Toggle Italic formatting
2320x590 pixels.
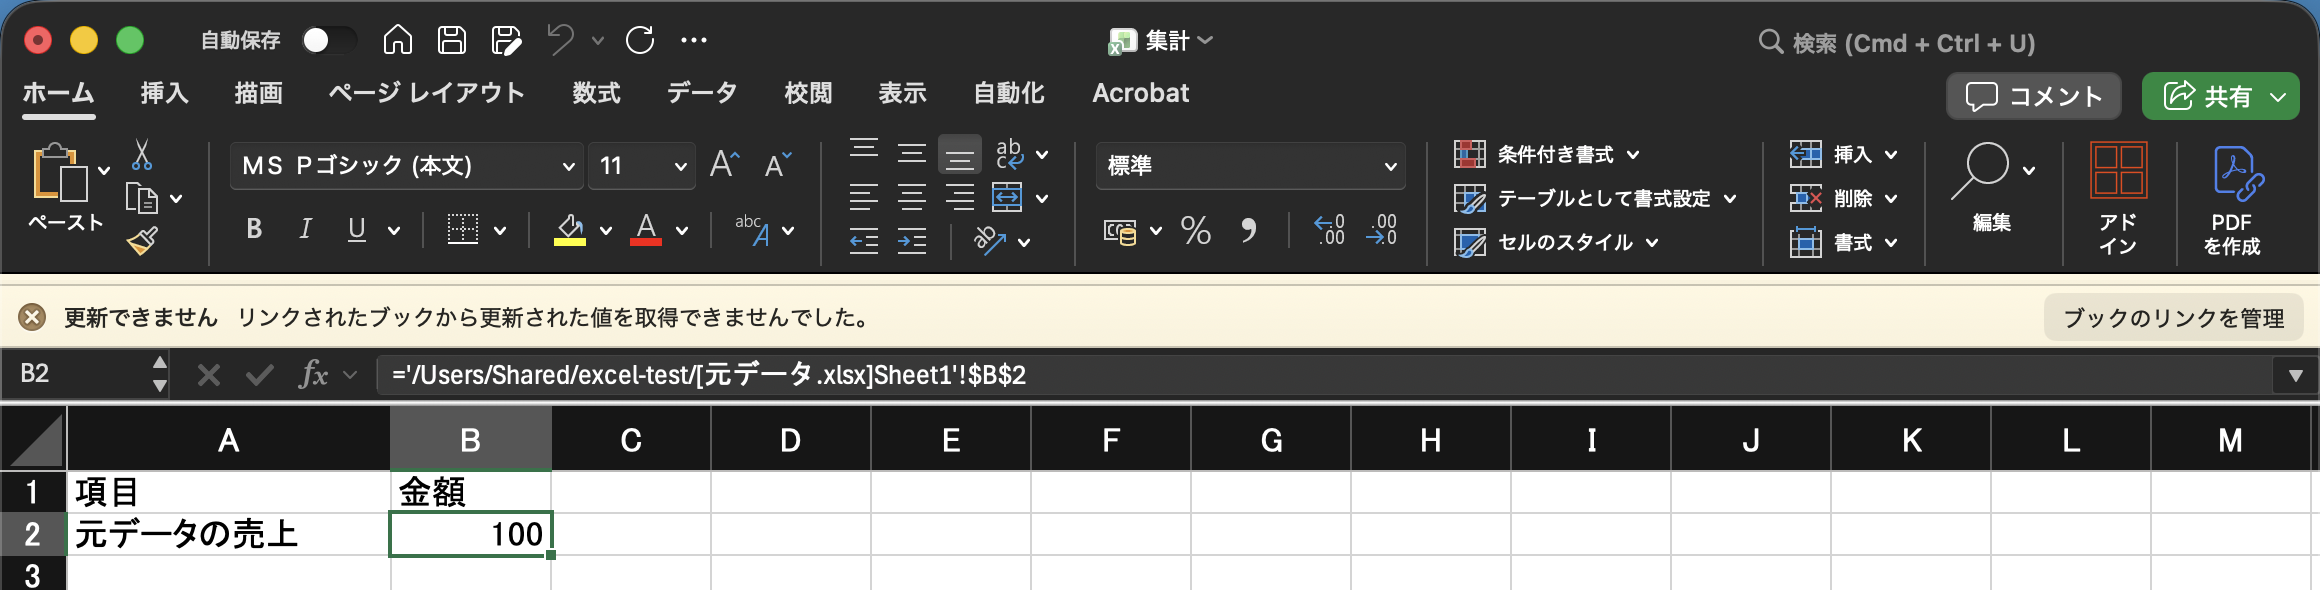(305, 229)
